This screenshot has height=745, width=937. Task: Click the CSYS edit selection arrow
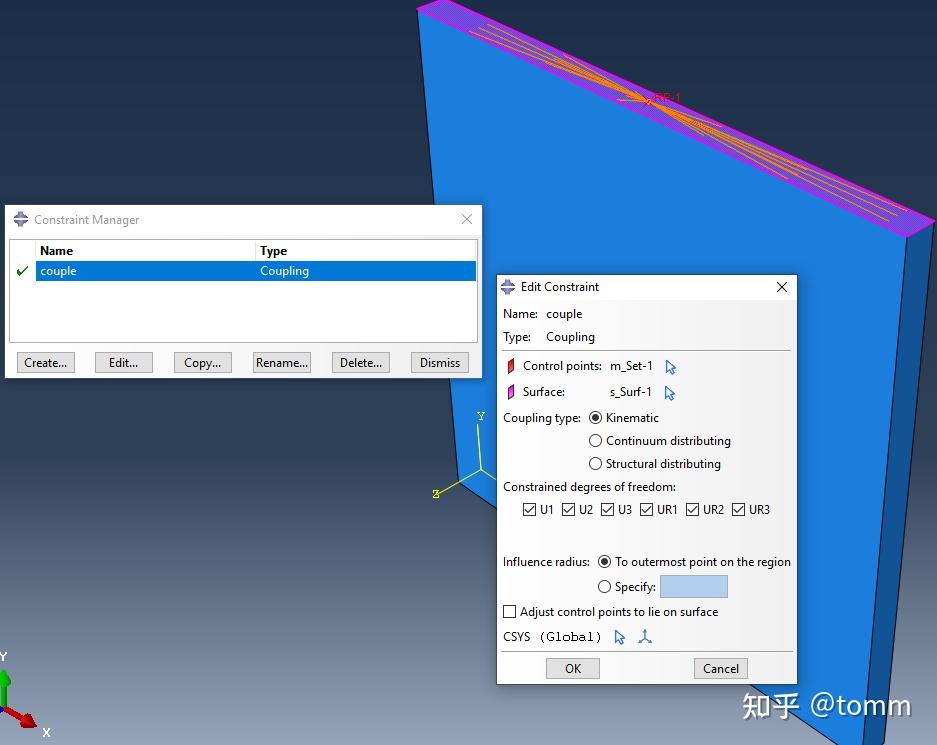tap(619, 637)
